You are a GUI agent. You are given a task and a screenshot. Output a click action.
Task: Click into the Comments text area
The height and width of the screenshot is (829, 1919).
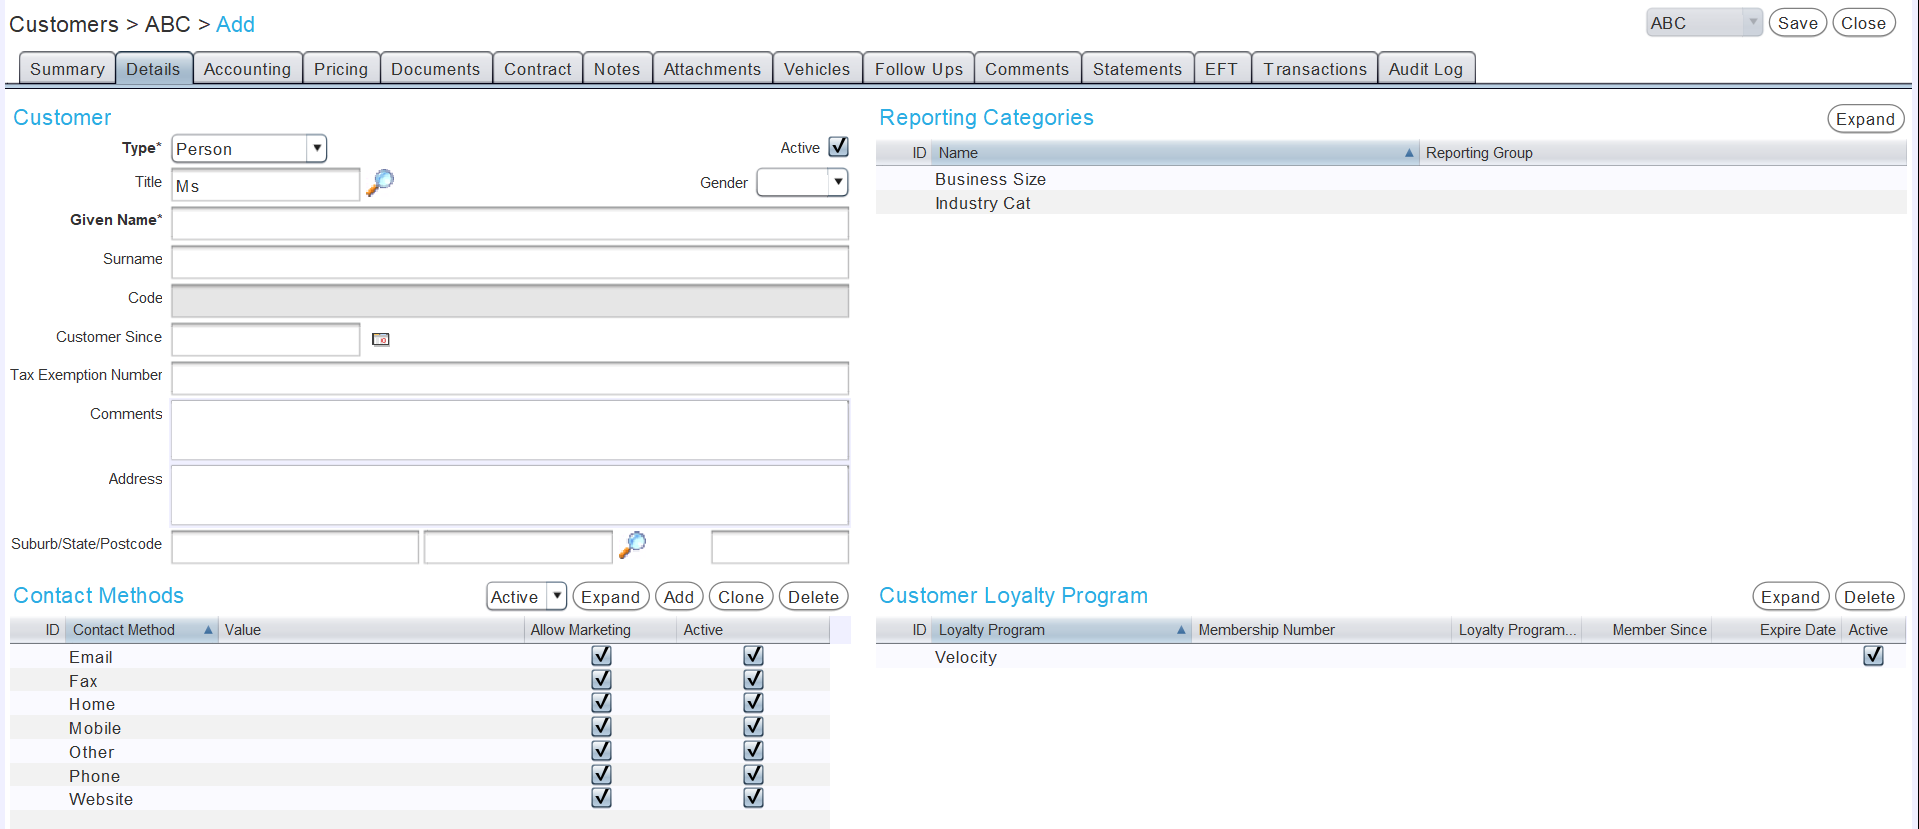point(510,430)
